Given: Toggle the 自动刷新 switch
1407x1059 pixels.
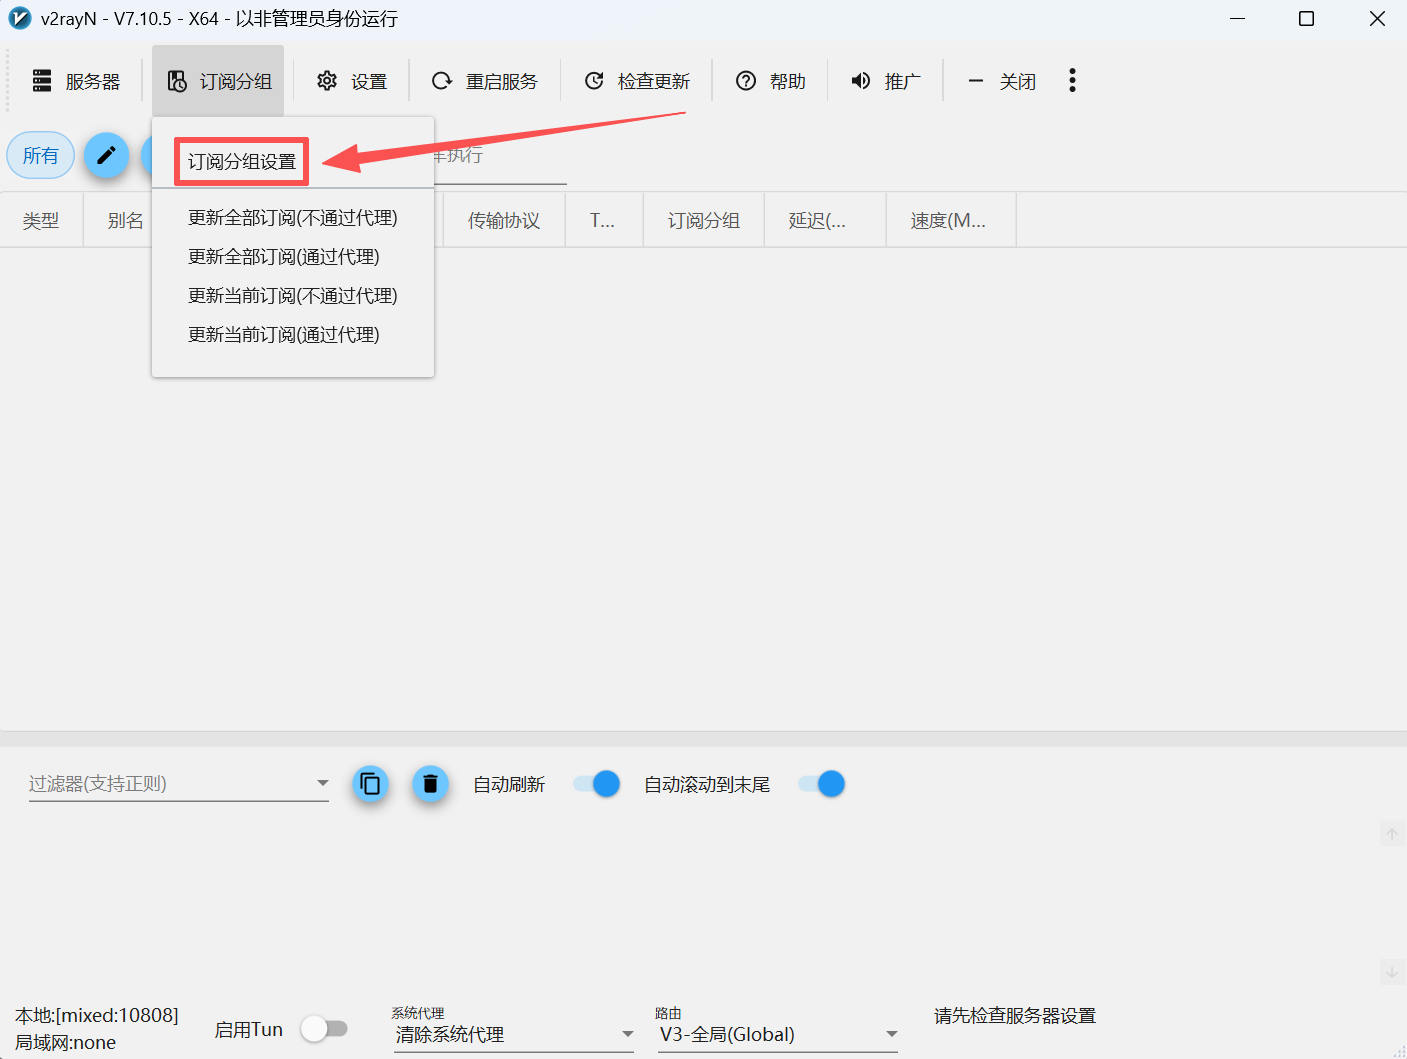Looking at the screenshot, I should pyautogui.click(x=597, y=784).
